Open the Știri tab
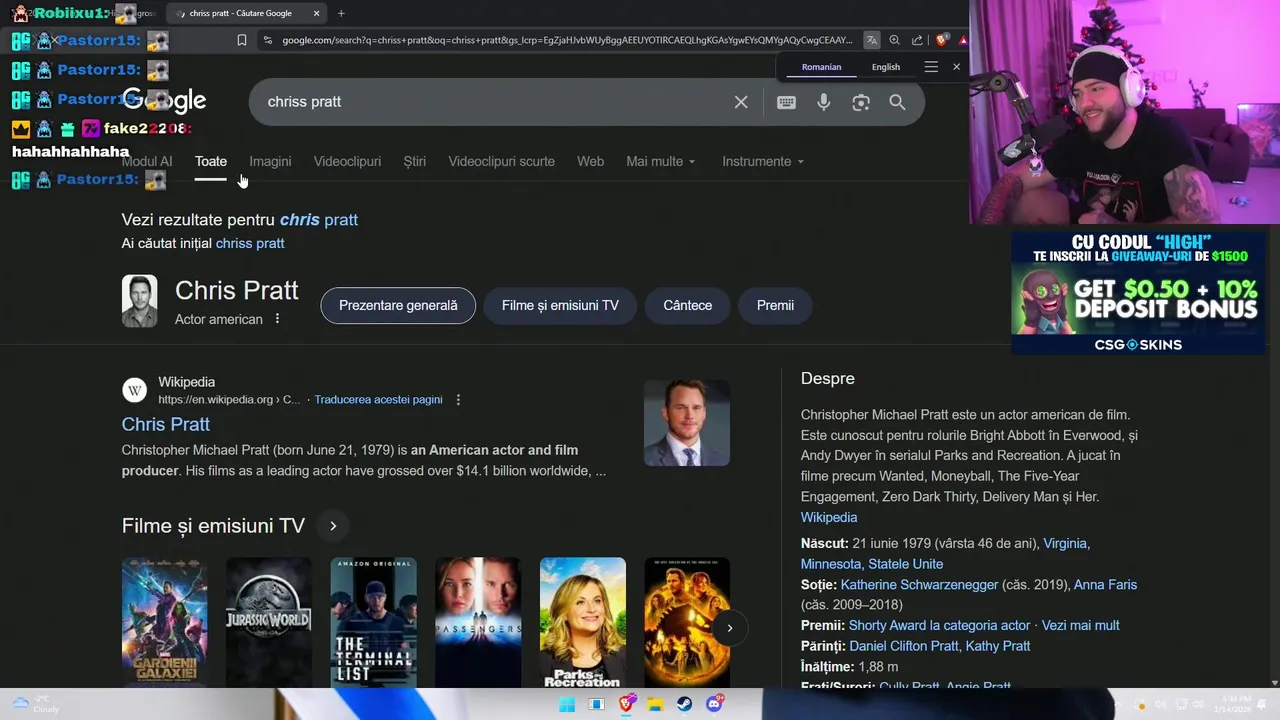The height and width of the screenshot is (720, 1280). 414,161
